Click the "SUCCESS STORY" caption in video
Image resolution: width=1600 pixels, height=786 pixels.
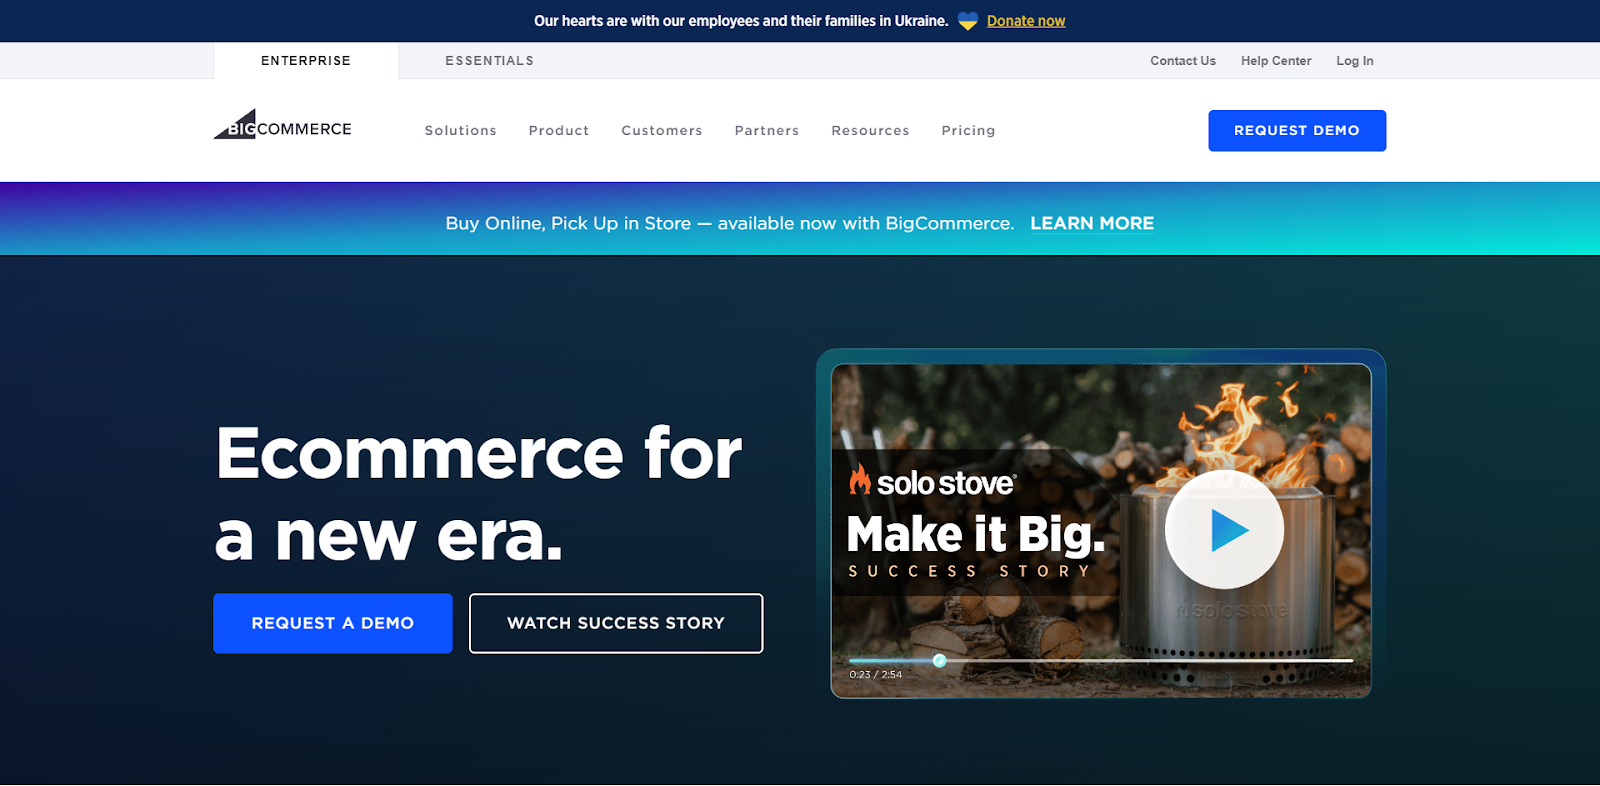click(970, 571)
